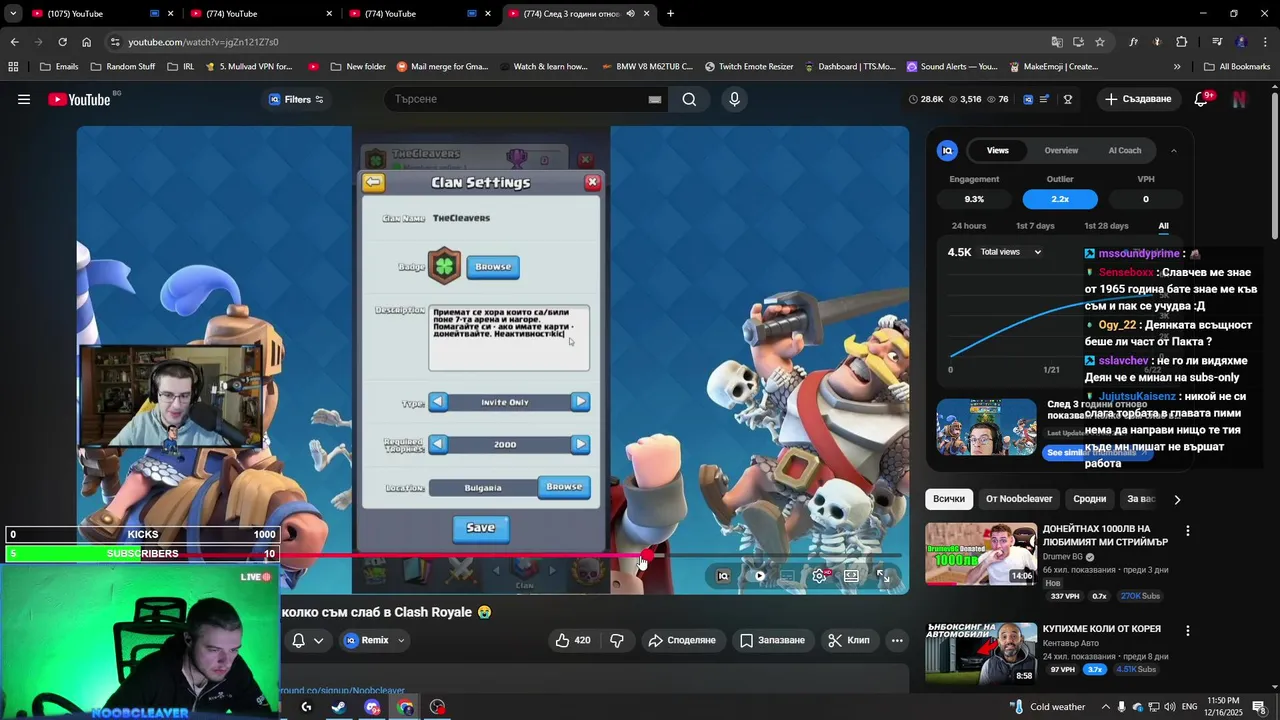Click the page vertical scrollbar
The height and width of the screenshot is (720, 1280).
[1274, 165]
